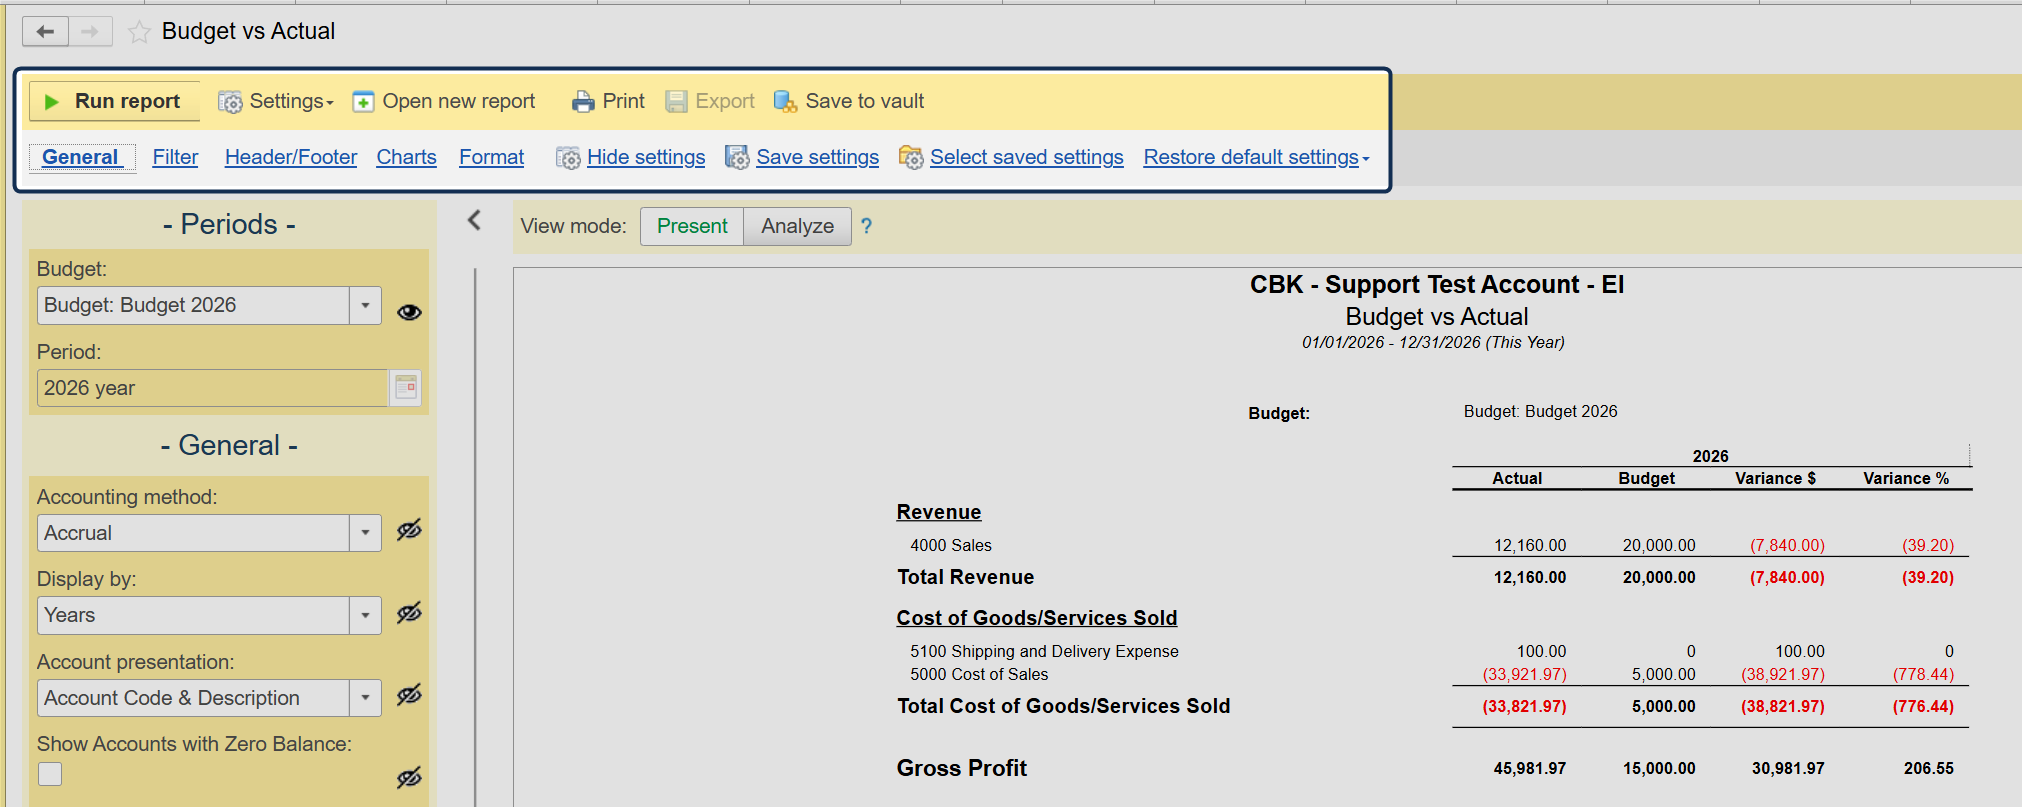2022x807 pixels.
Task: Switch to the Filter tab
Action: point(175,158)
